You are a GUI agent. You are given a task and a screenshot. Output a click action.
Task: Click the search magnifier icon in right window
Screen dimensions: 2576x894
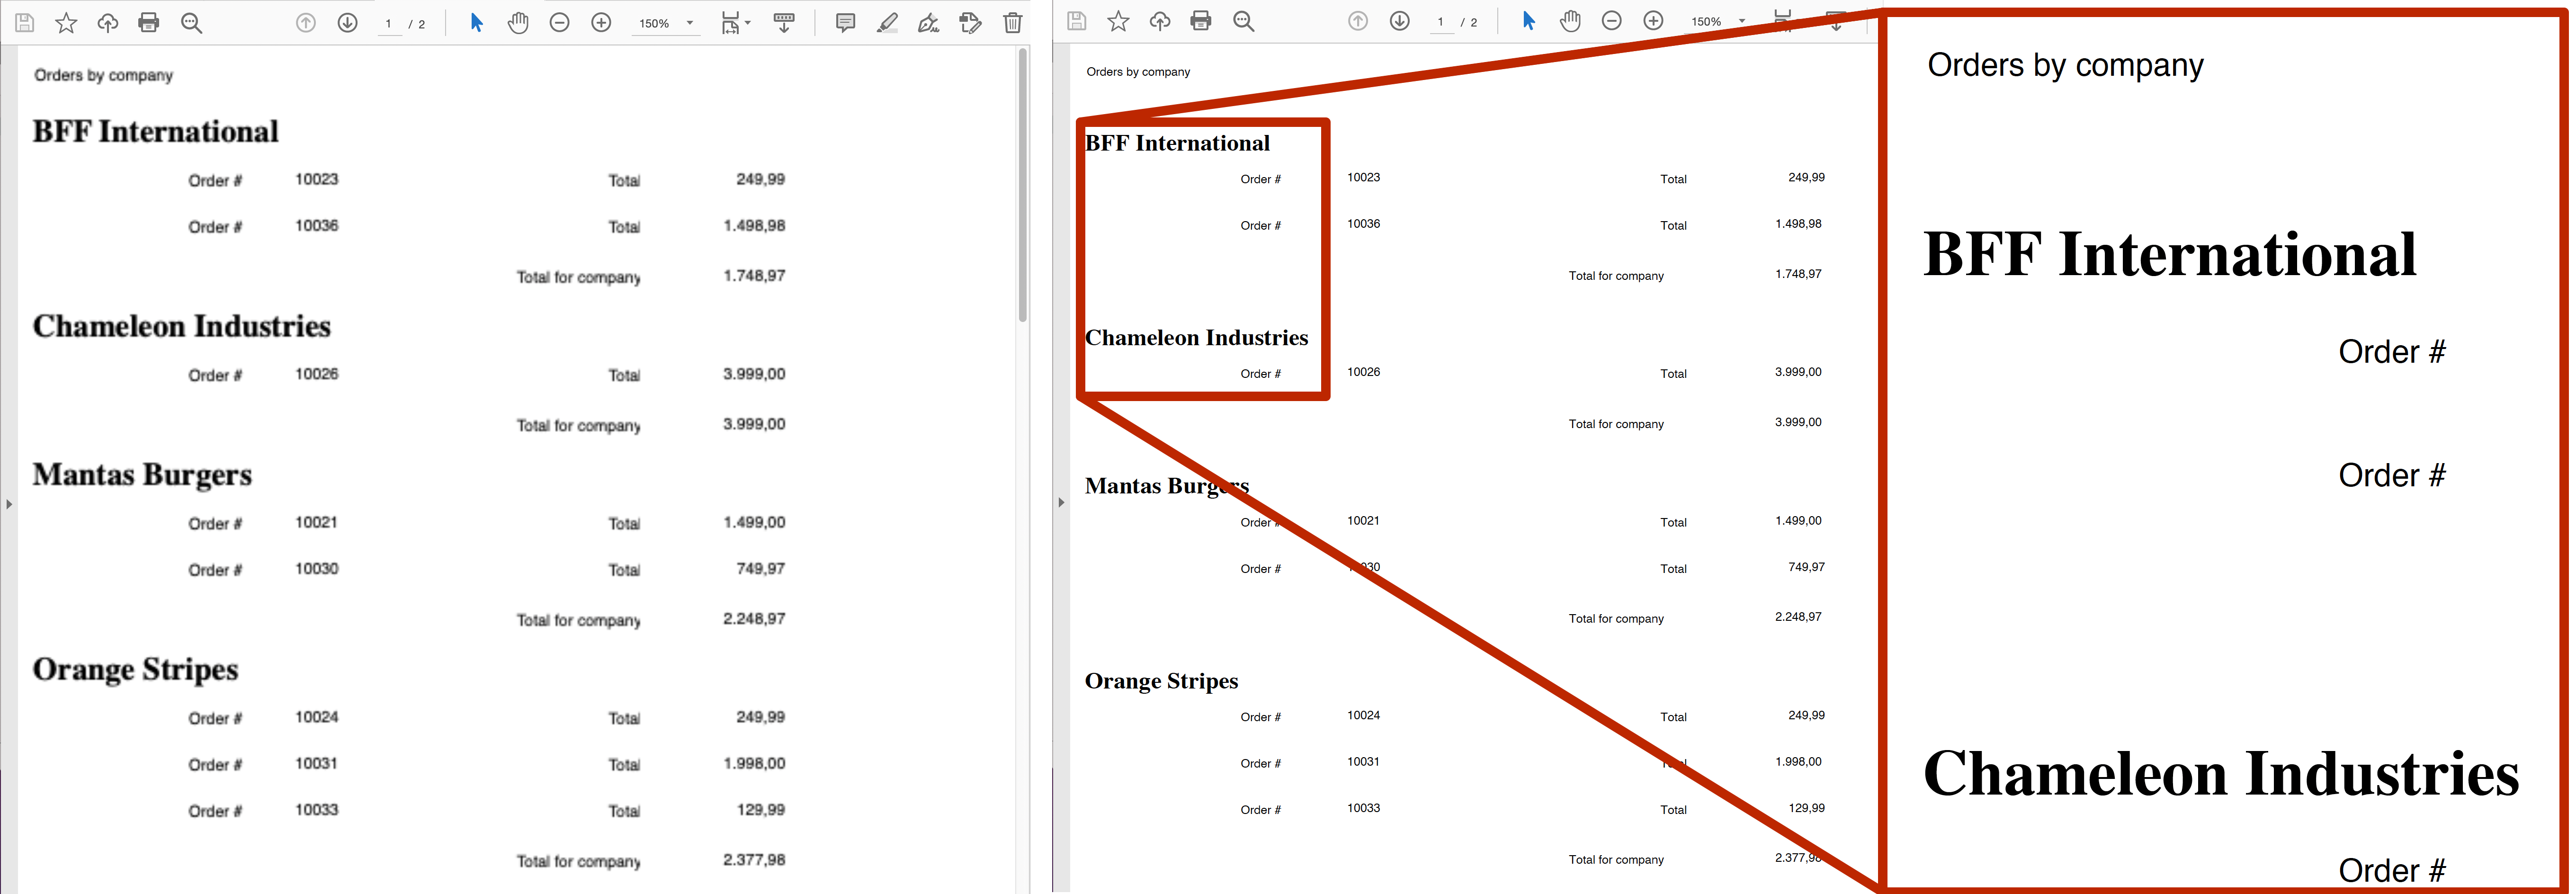pyautogui.click(x=1244, y=21)
